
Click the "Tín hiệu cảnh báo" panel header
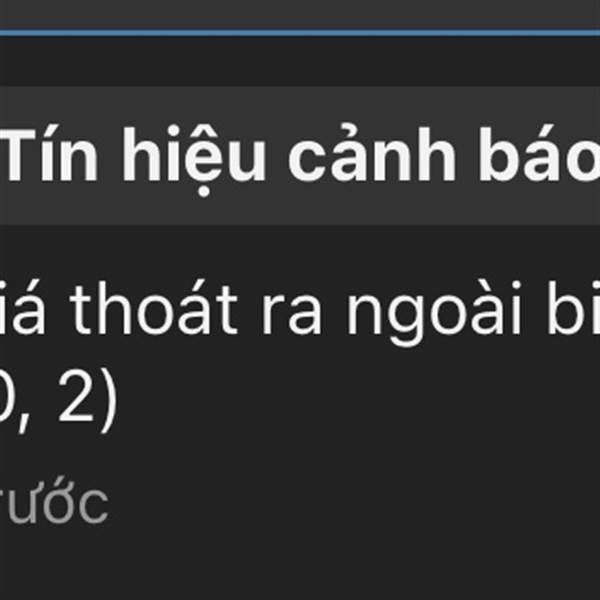(x=300, y=155)
